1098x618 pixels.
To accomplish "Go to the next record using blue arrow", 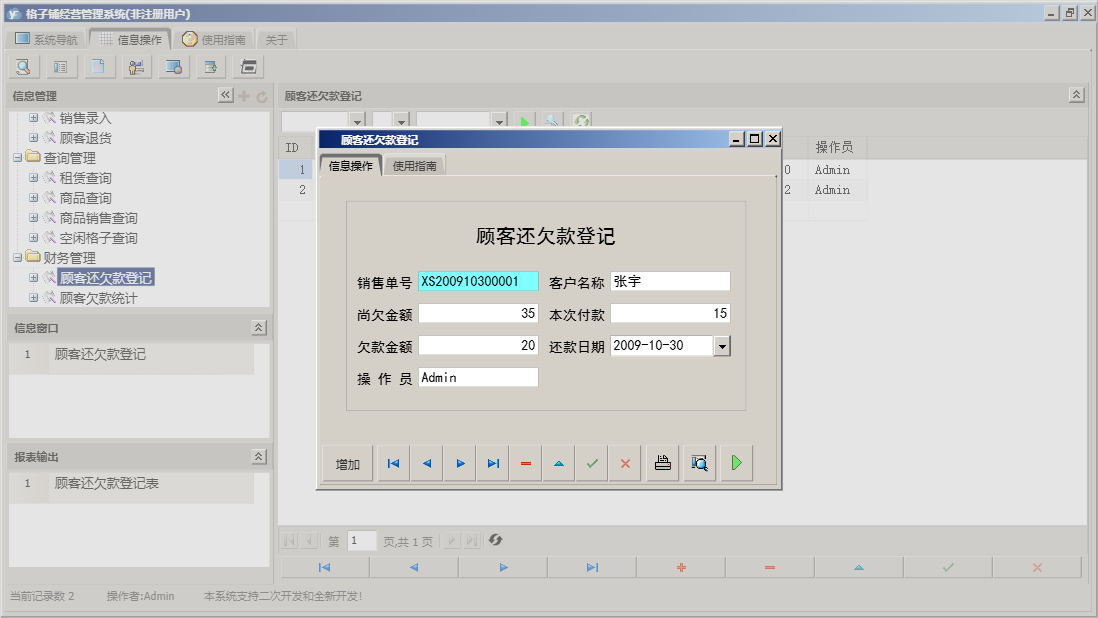I will (459, 462).
